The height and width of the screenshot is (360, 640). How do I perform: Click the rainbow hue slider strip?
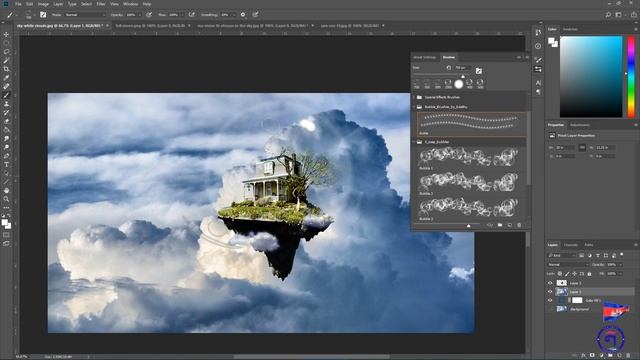[x=631, y=77]
